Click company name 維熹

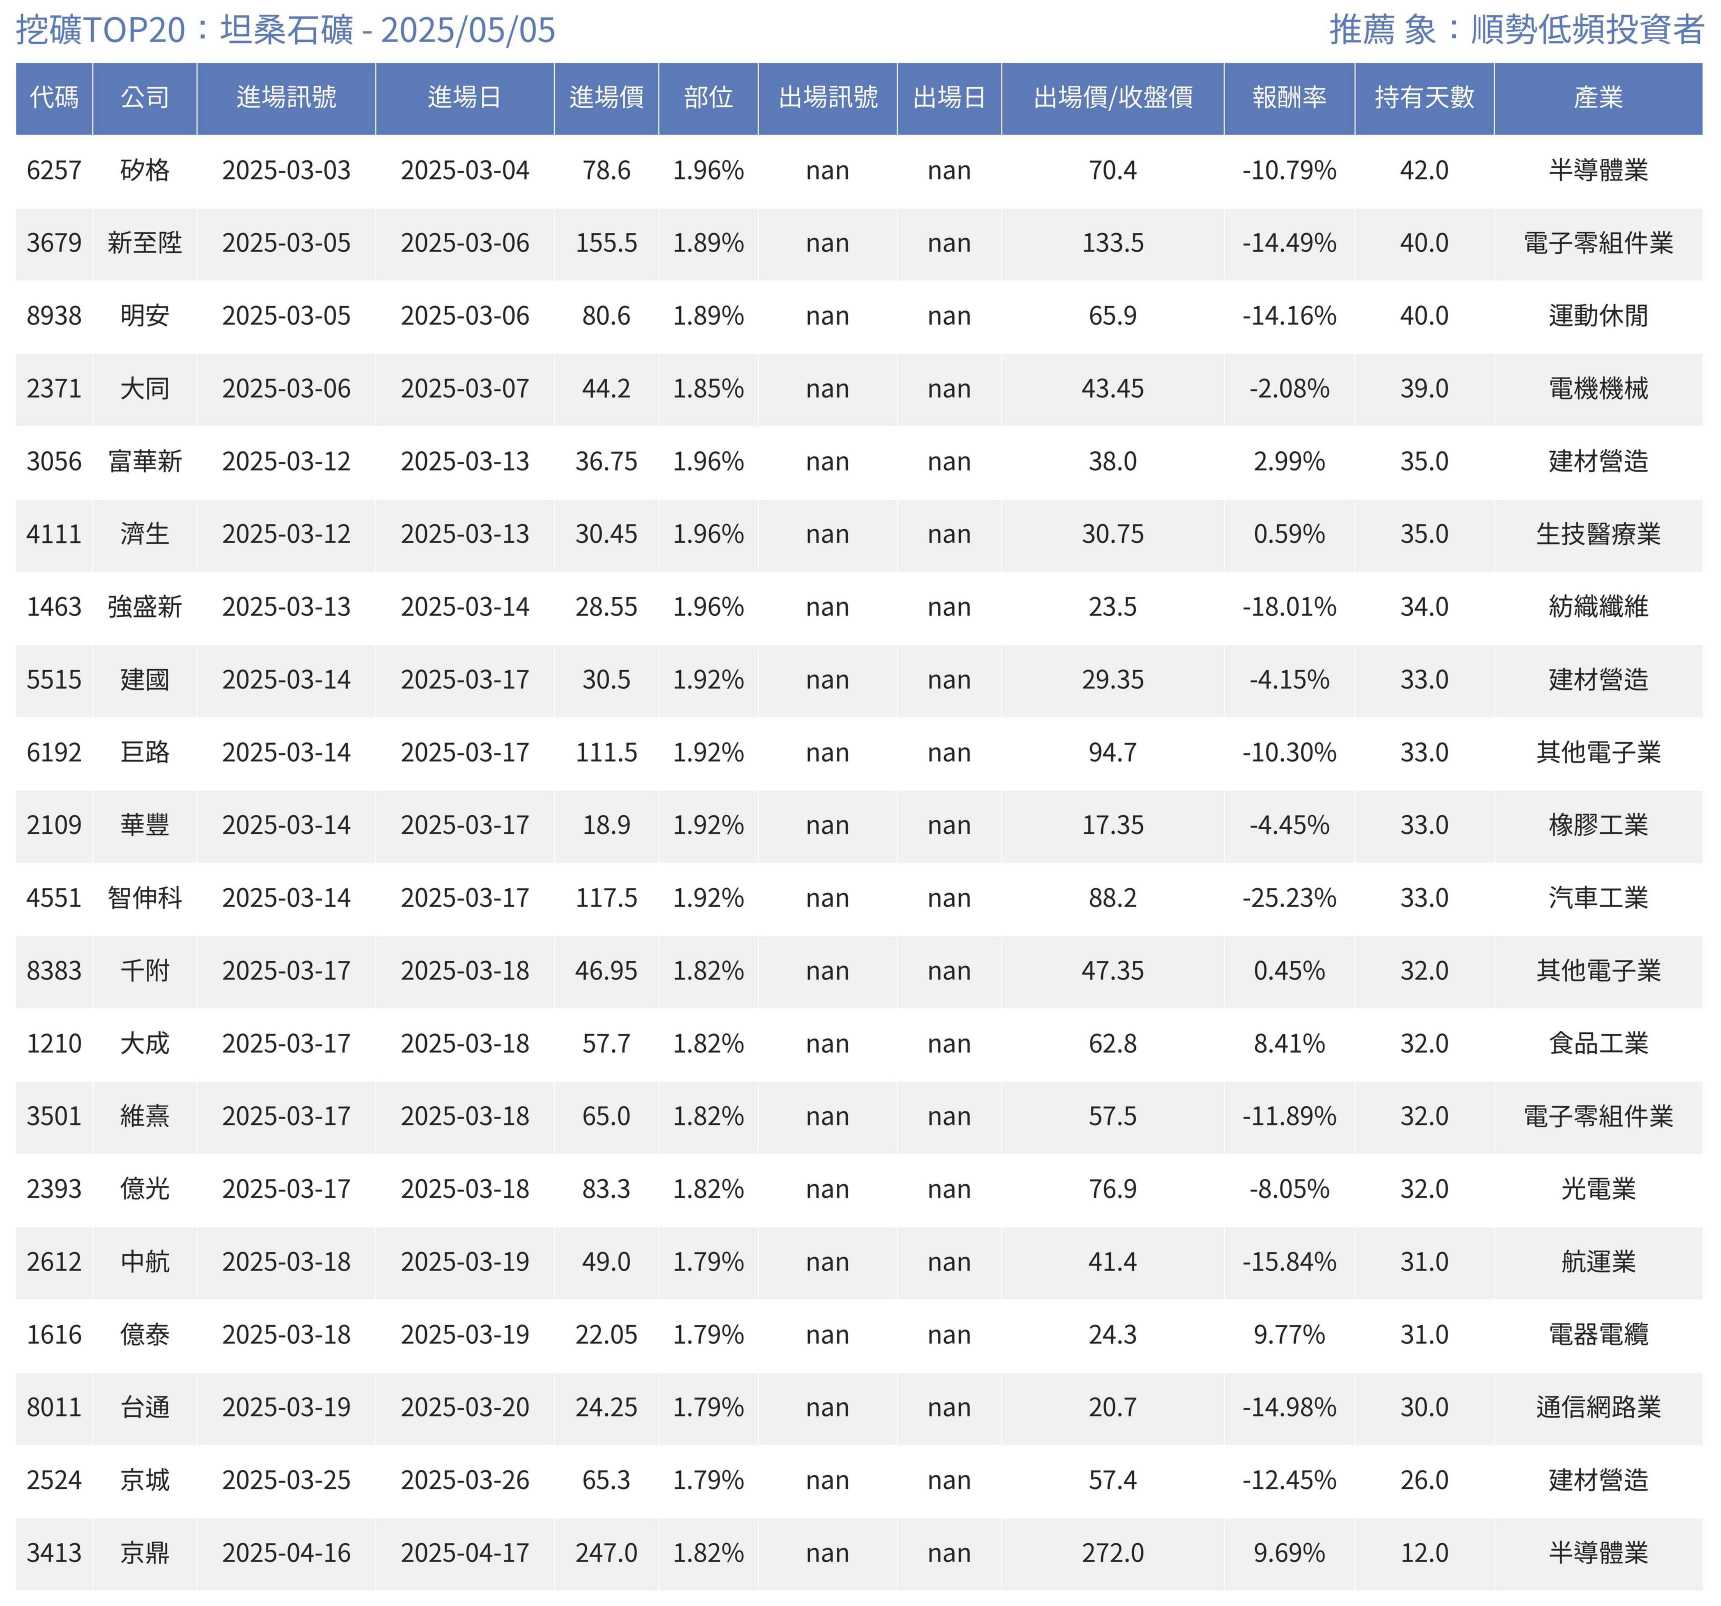[x=145, y=1118]
